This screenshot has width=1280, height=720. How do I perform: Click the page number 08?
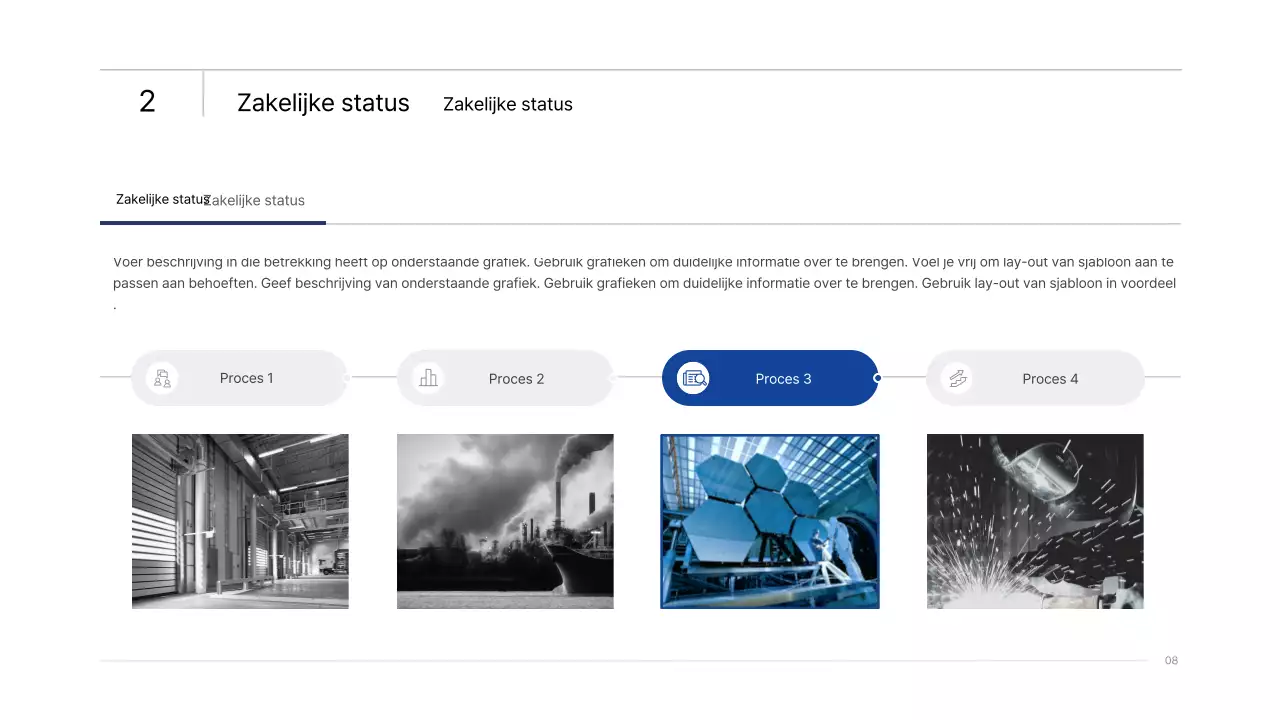coord(1171,660)
